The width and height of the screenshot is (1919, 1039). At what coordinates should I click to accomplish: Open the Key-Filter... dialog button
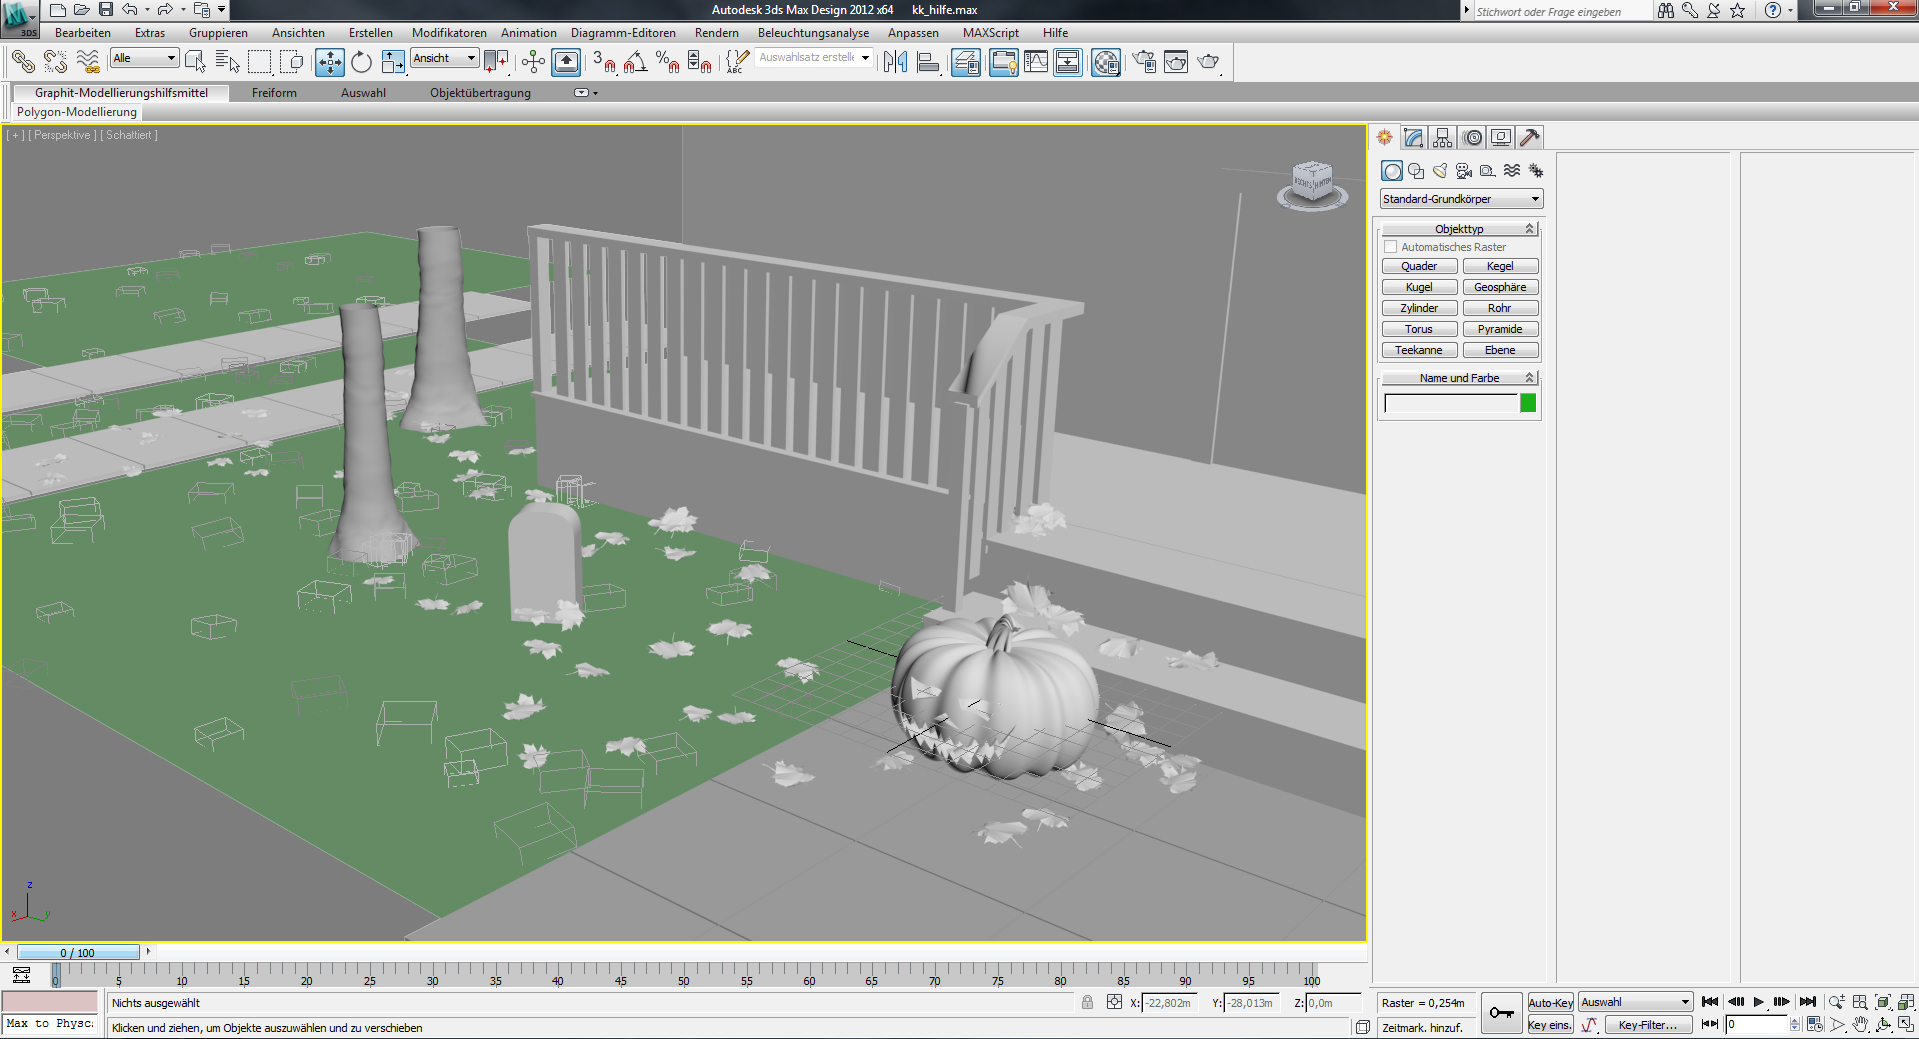(1648, 1025)
